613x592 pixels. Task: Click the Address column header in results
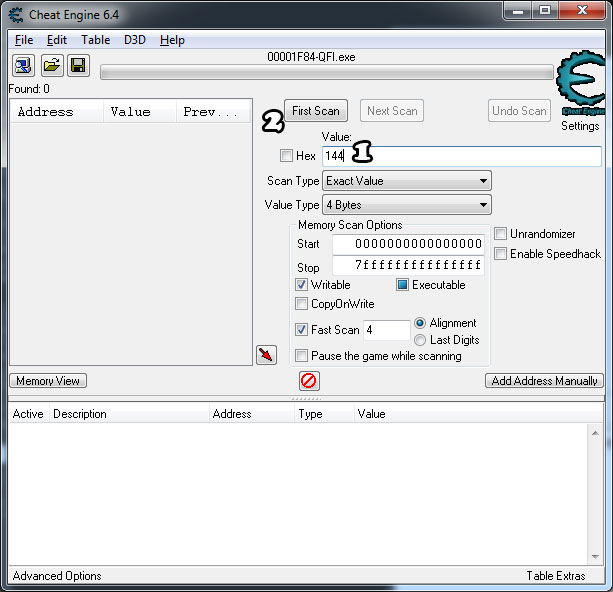coord(57,112)
